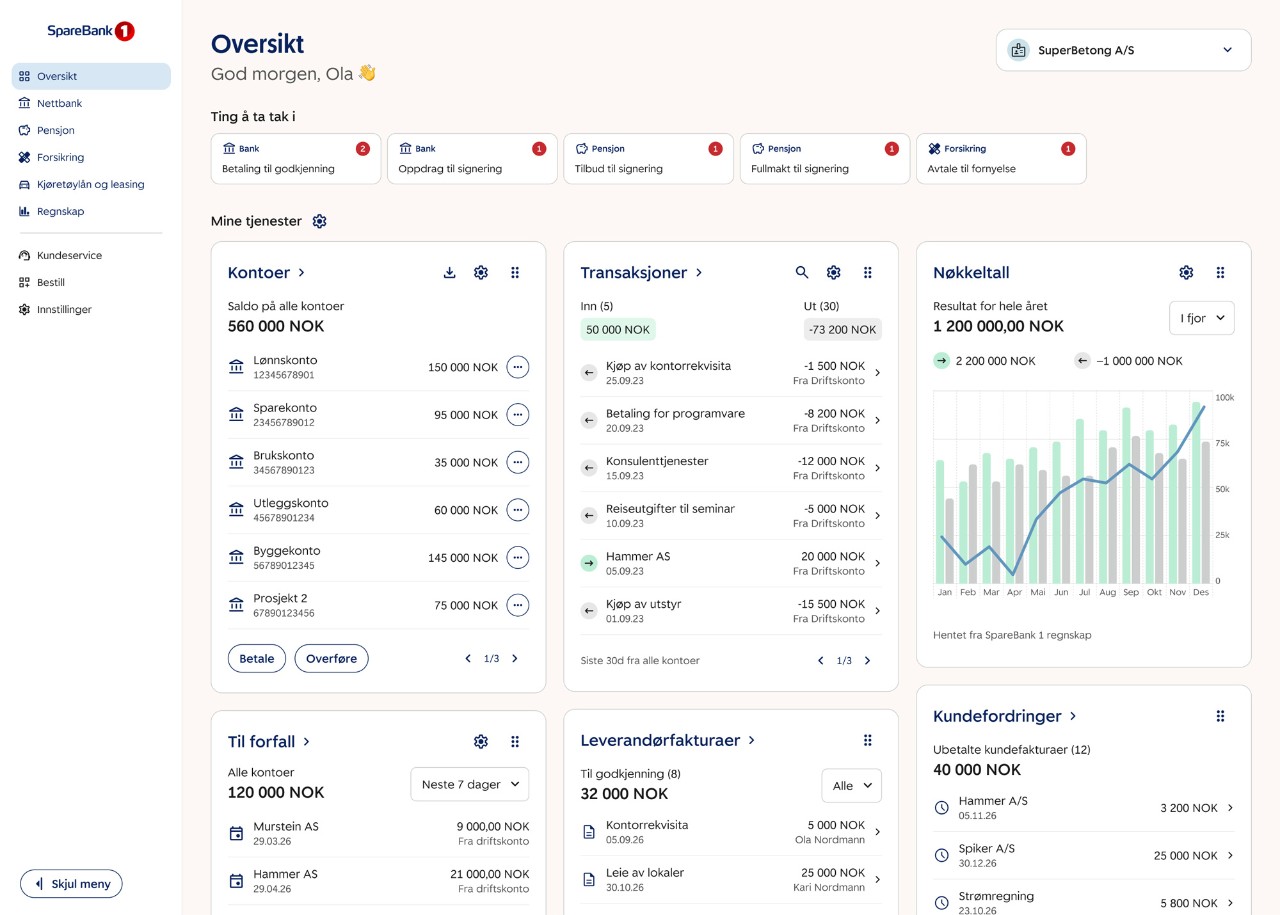This screenshot has width=1280, height=915.
Task: Open Nøkkeltall card settings gear
Action: (x=1186, y=273)
